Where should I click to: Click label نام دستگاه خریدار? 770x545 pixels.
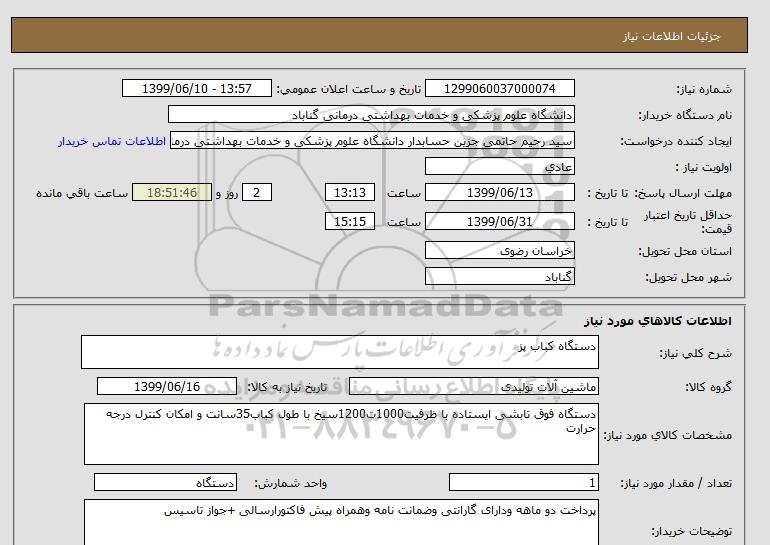click(685, 115)
